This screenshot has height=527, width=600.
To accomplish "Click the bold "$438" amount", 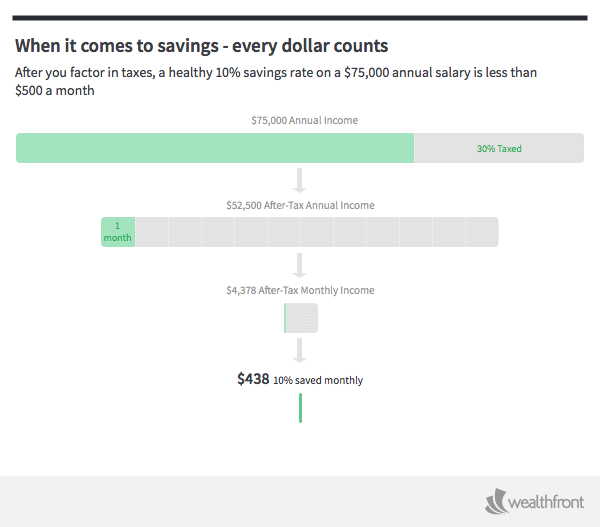I will click(x=253, y=379).
